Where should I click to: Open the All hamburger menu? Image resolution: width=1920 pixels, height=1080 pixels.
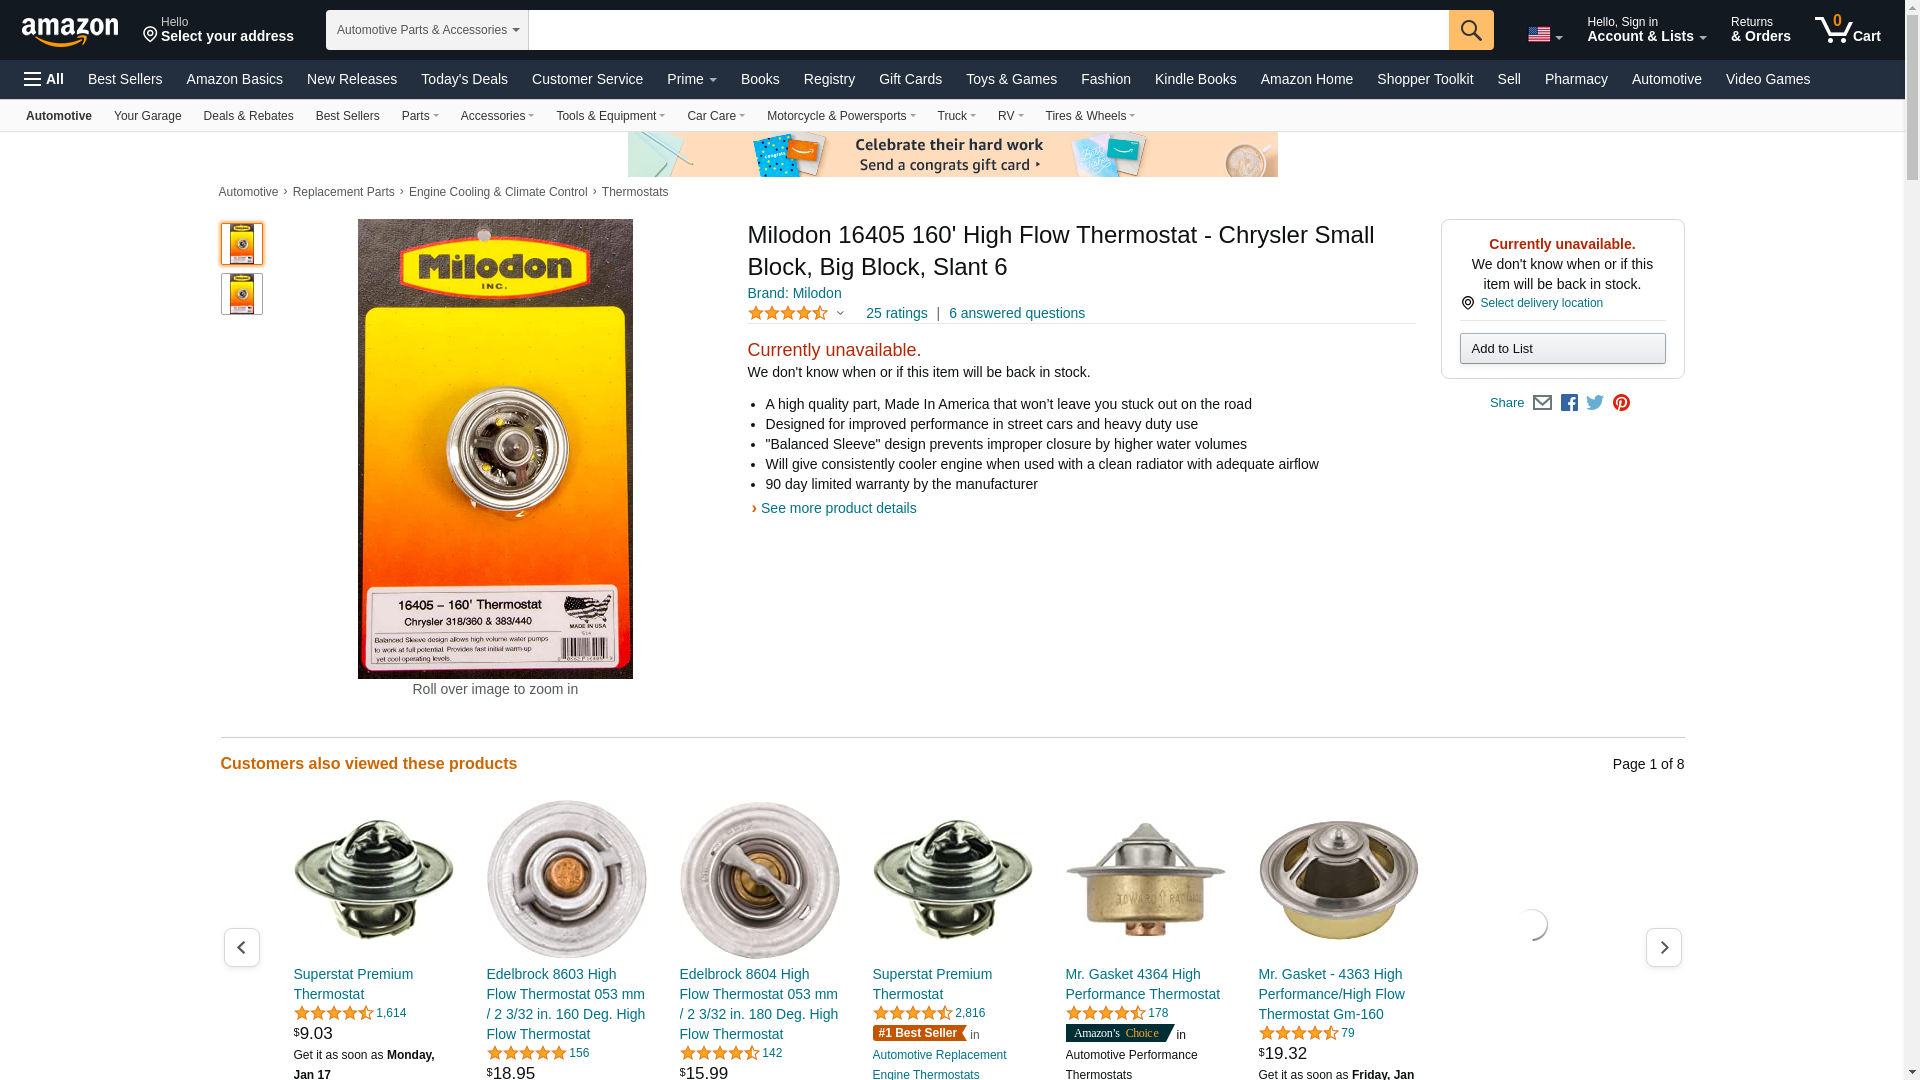pos(44,79)
